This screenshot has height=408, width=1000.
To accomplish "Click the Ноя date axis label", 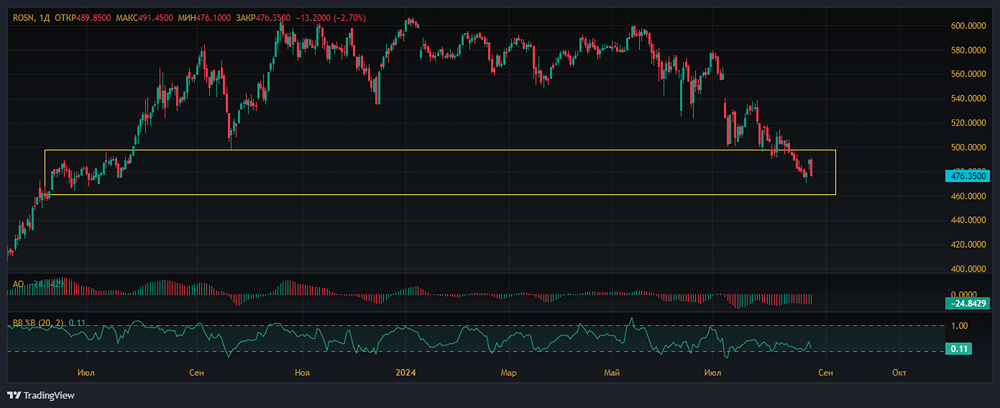I will (302, 372).
